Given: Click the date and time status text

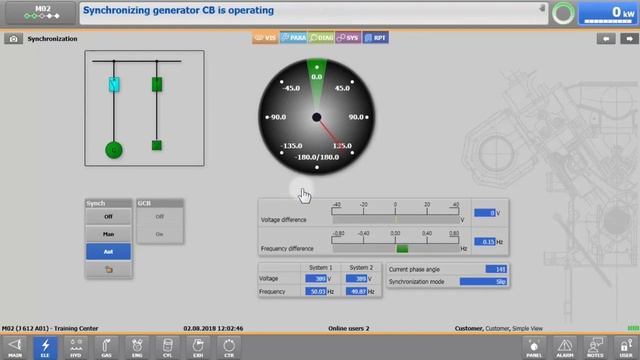Looking at the screenshot, I should tap(213, 328).
